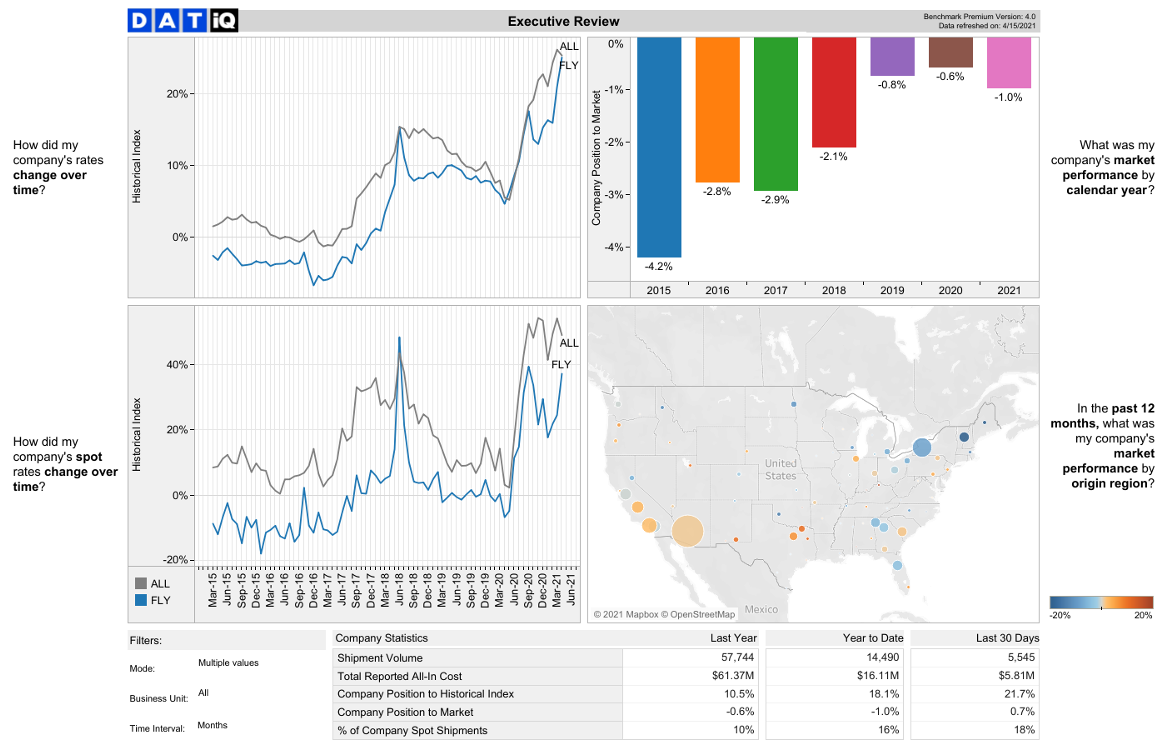Image resolution: width=1166 pixels, height=752 pixels.
Task: Select the 2017 green bar
Action: (x=776, y=114)
